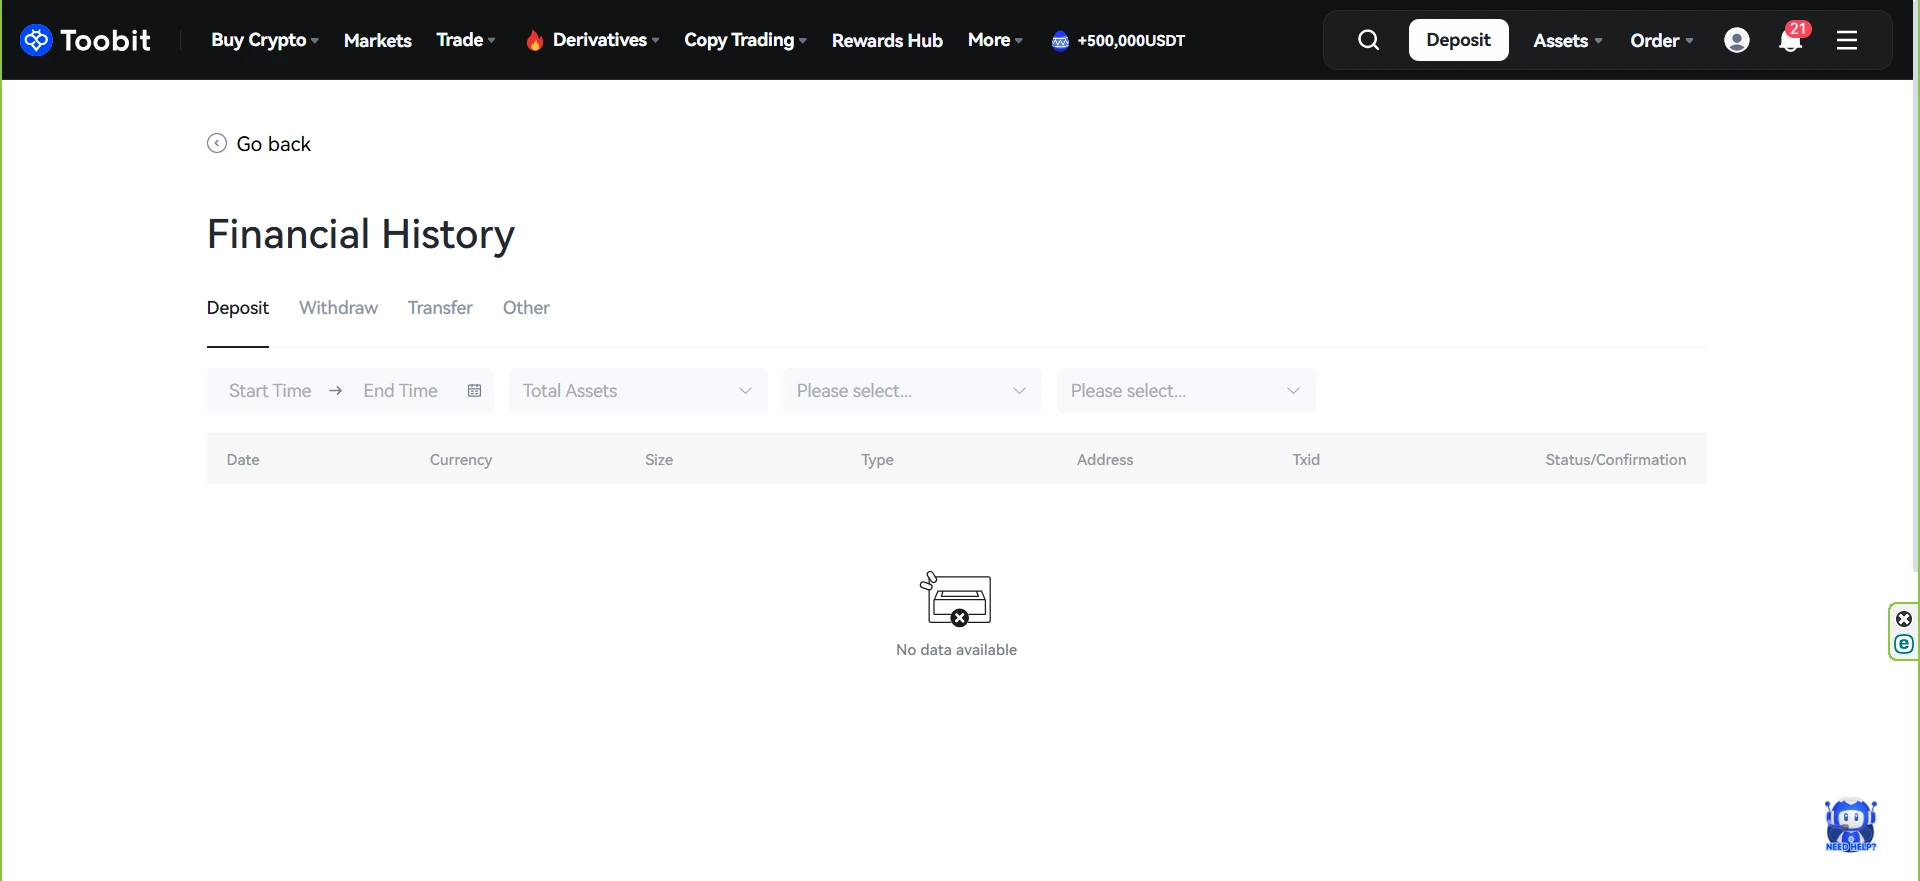Open the Need Help chatbot robot
The height and width of the screenshot is (881, 1920).
click(1850, 825)
